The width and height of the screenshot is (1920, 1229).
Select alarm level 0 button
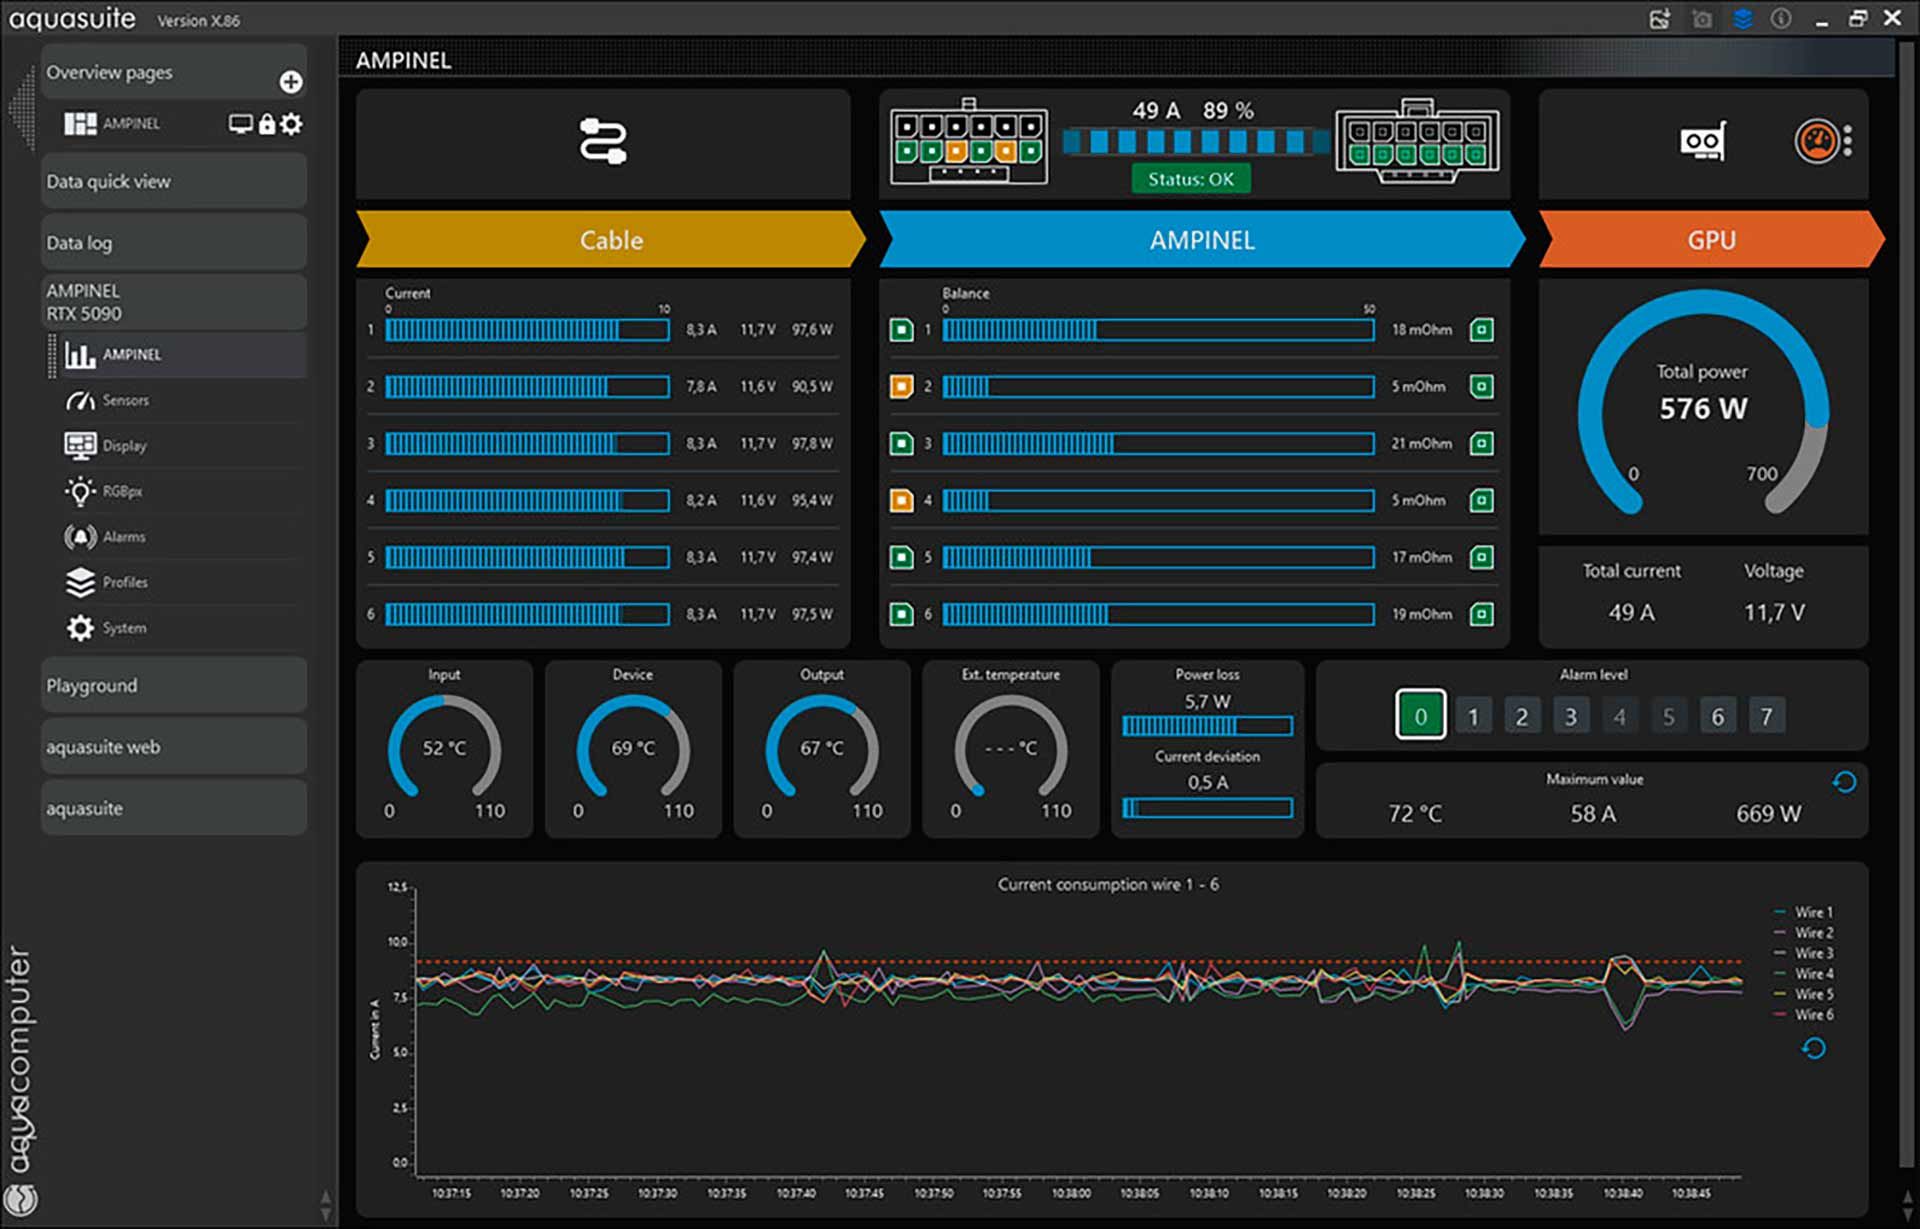tap(1420, 716)
